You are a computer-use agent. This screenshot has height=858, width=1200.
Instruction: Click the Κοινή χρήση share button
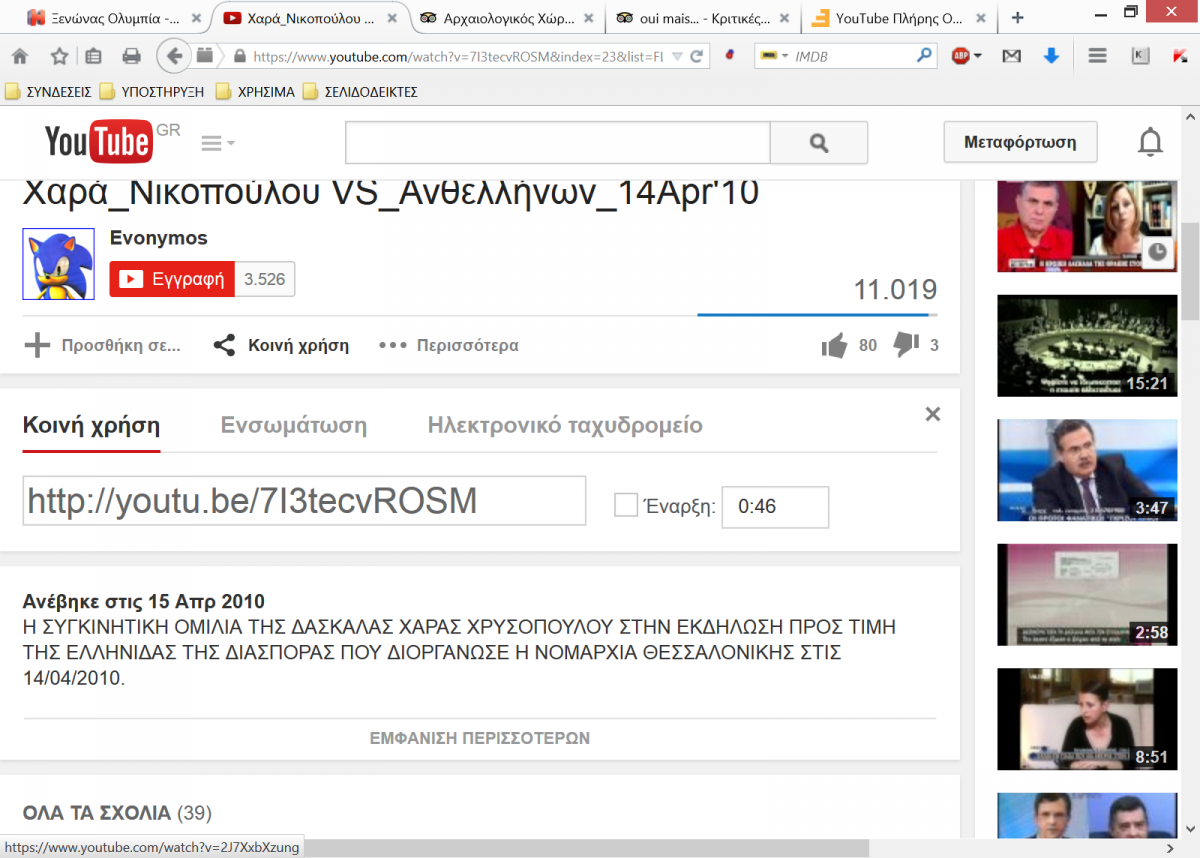(281, 346)
